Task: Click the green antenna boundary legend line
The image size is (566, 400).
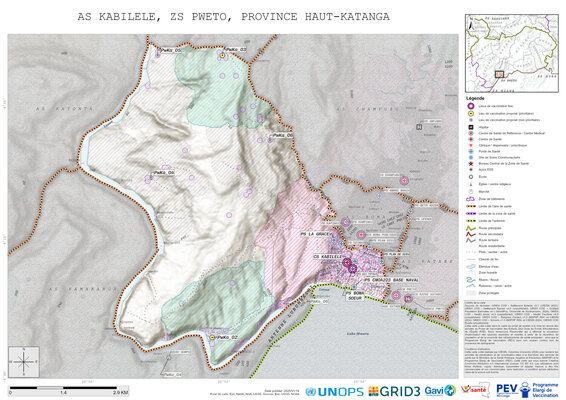Action: (x=471, y=221)
